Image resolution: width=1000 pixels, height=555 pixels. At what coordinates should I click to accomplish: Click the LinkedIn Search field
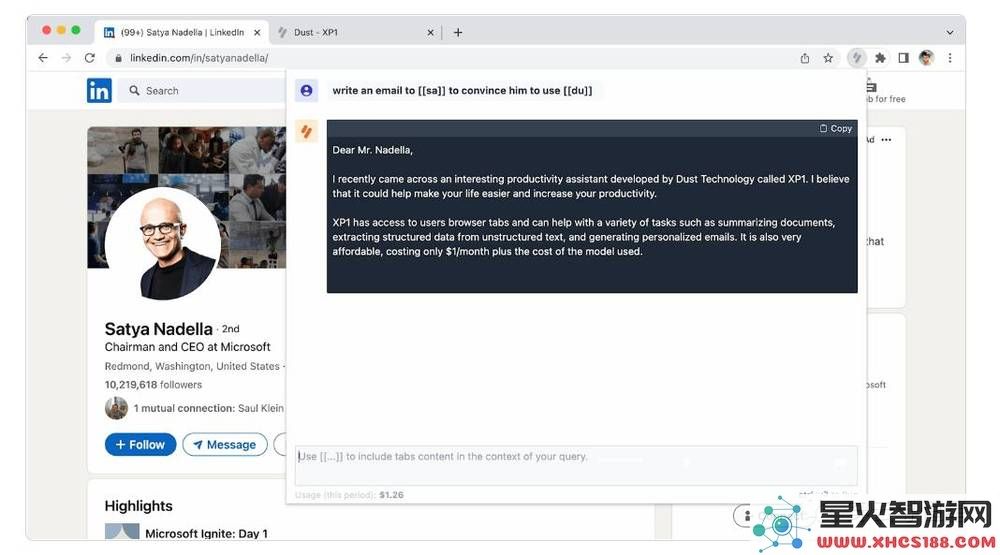tap(203, 91)
